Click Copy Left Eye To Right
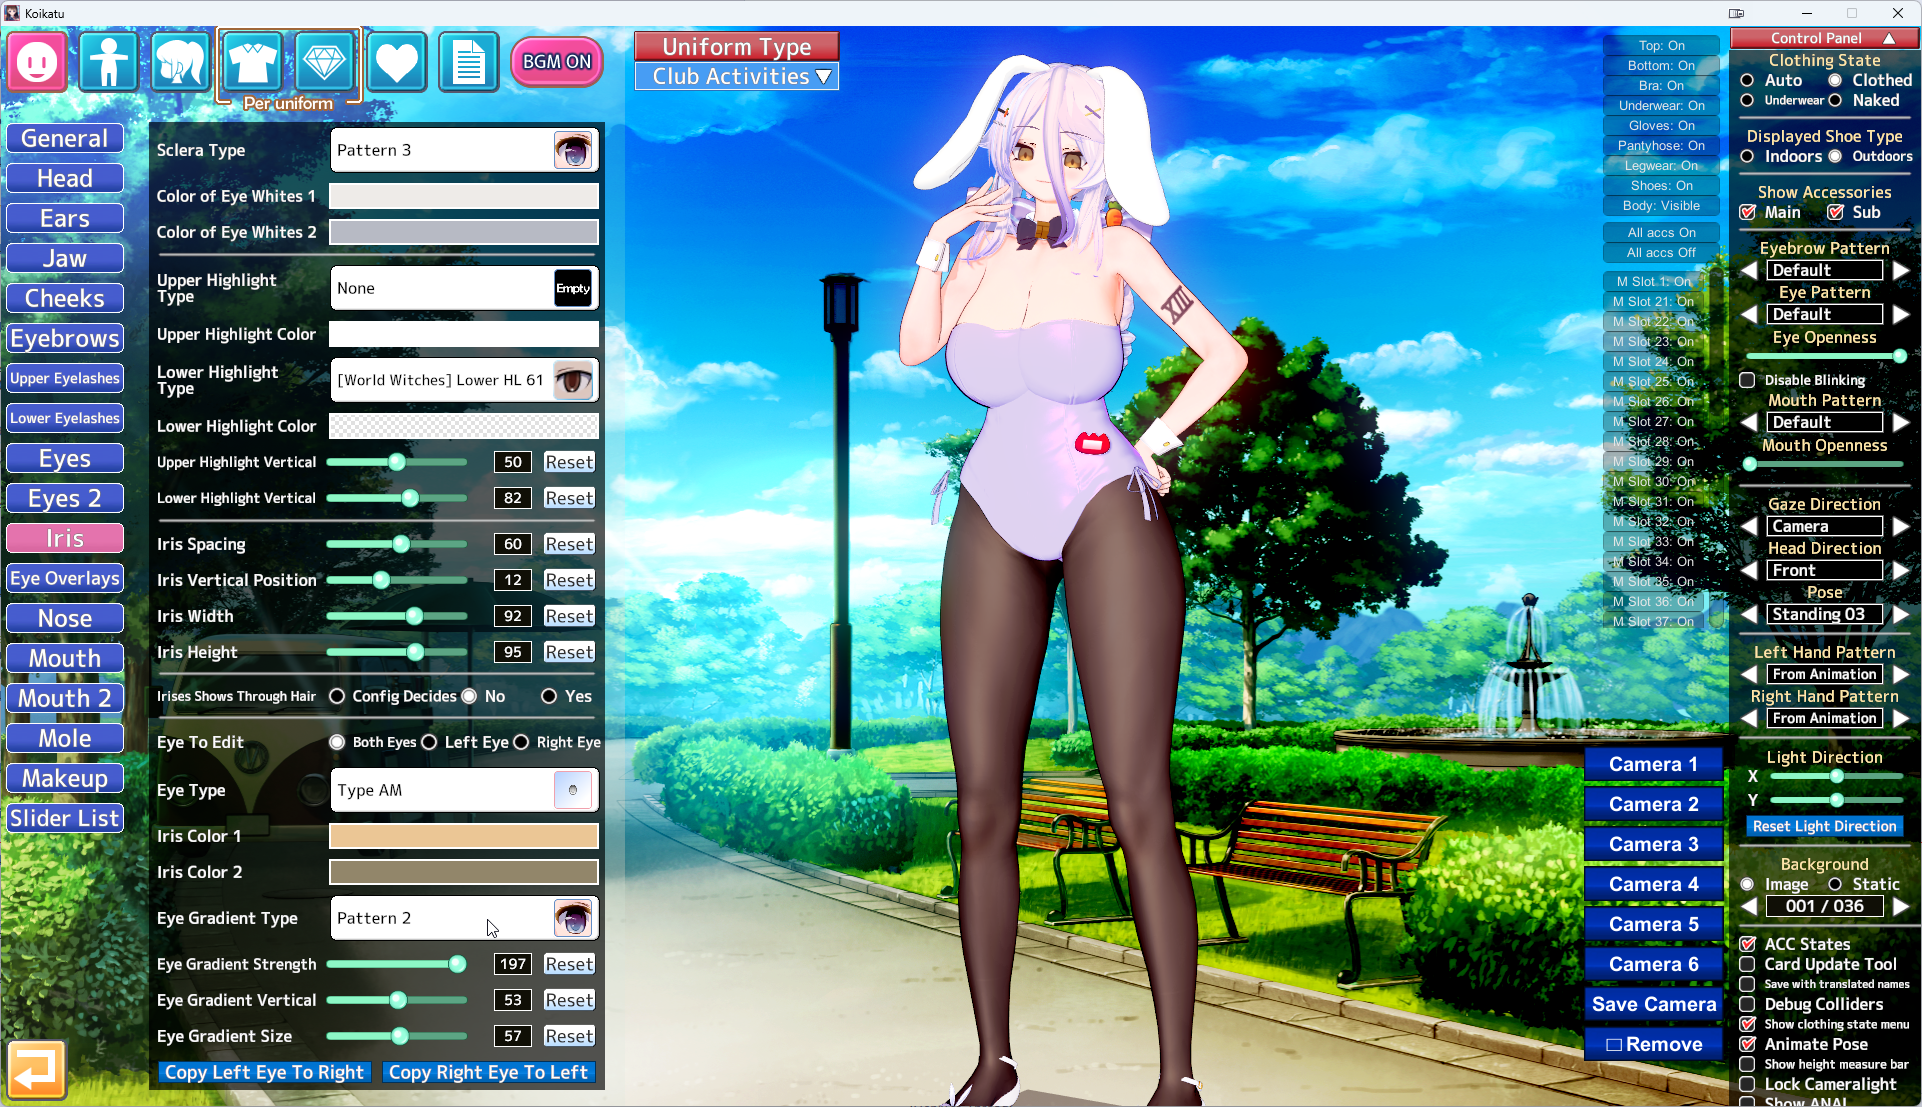The width and height of the screenshot is (1922, 1107). 264,1072
